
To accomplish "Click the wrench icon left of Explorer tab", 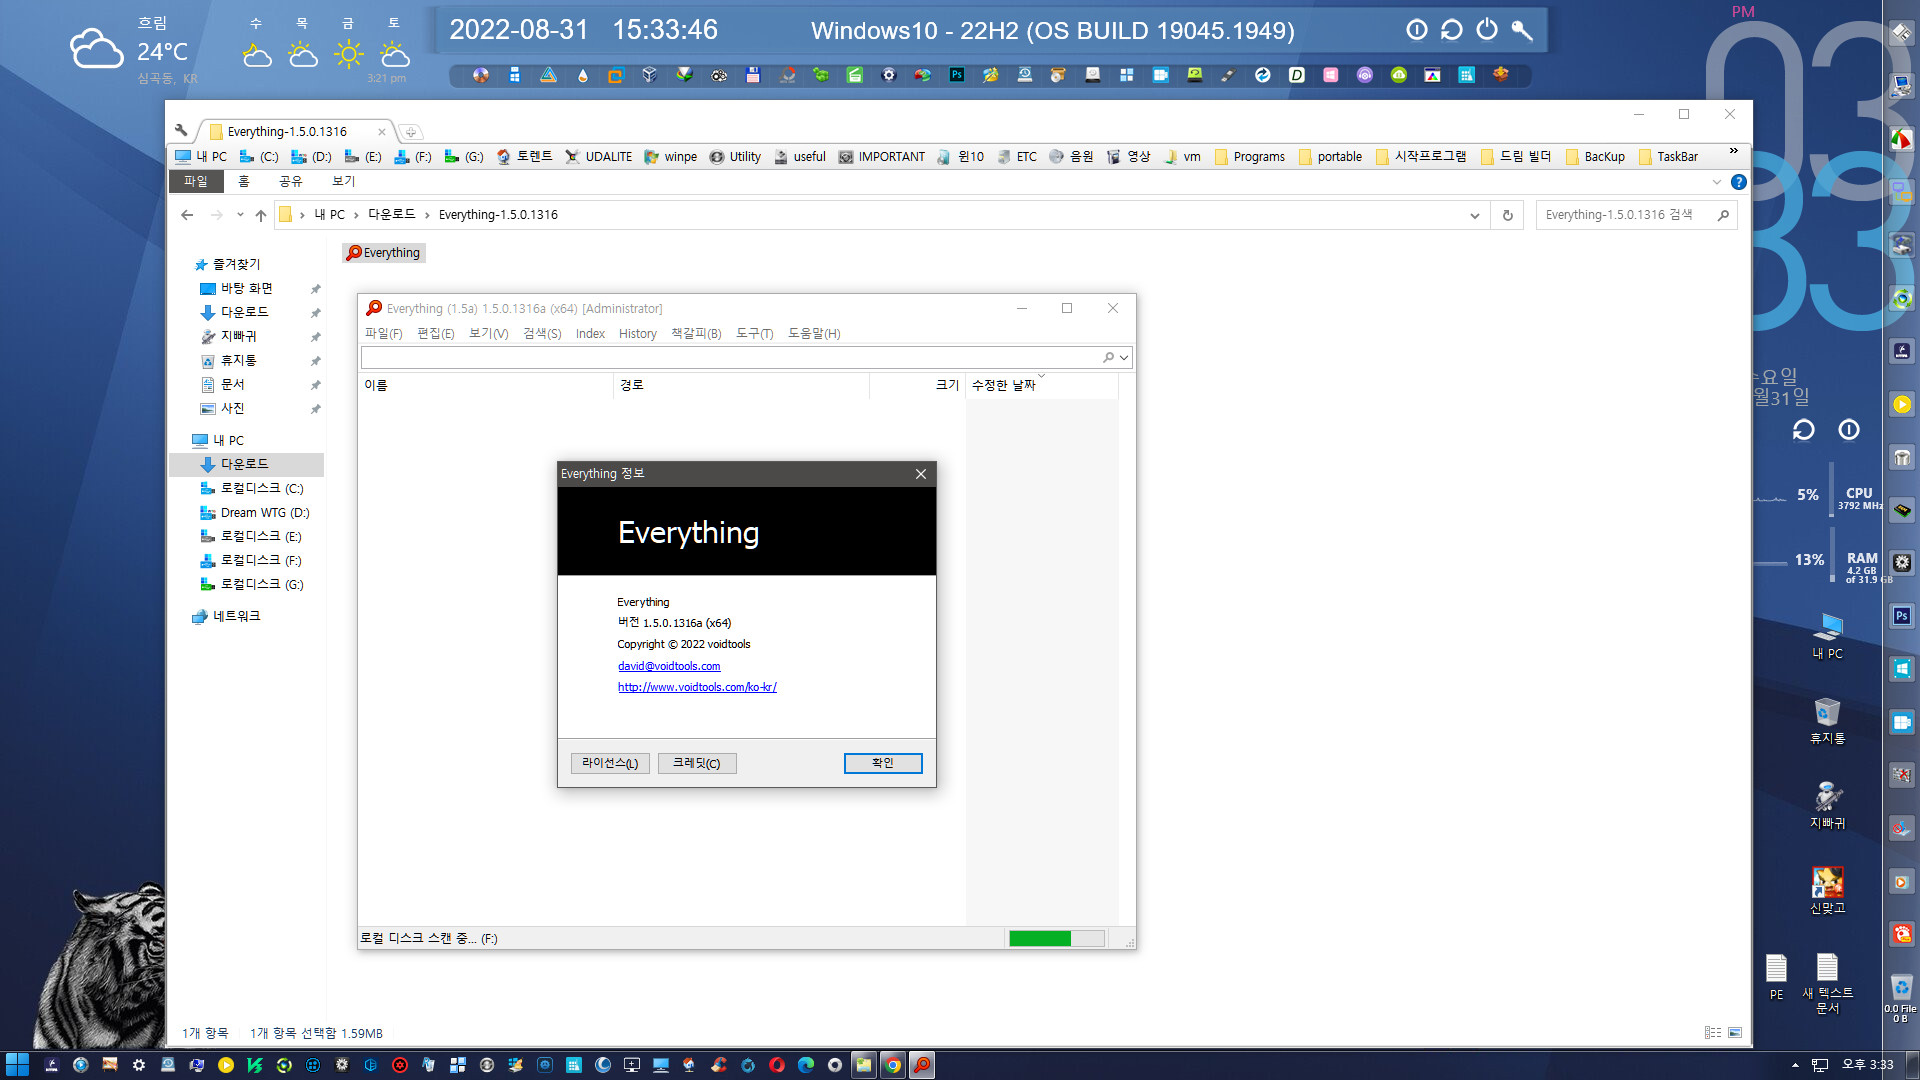I will pos(181,131).
